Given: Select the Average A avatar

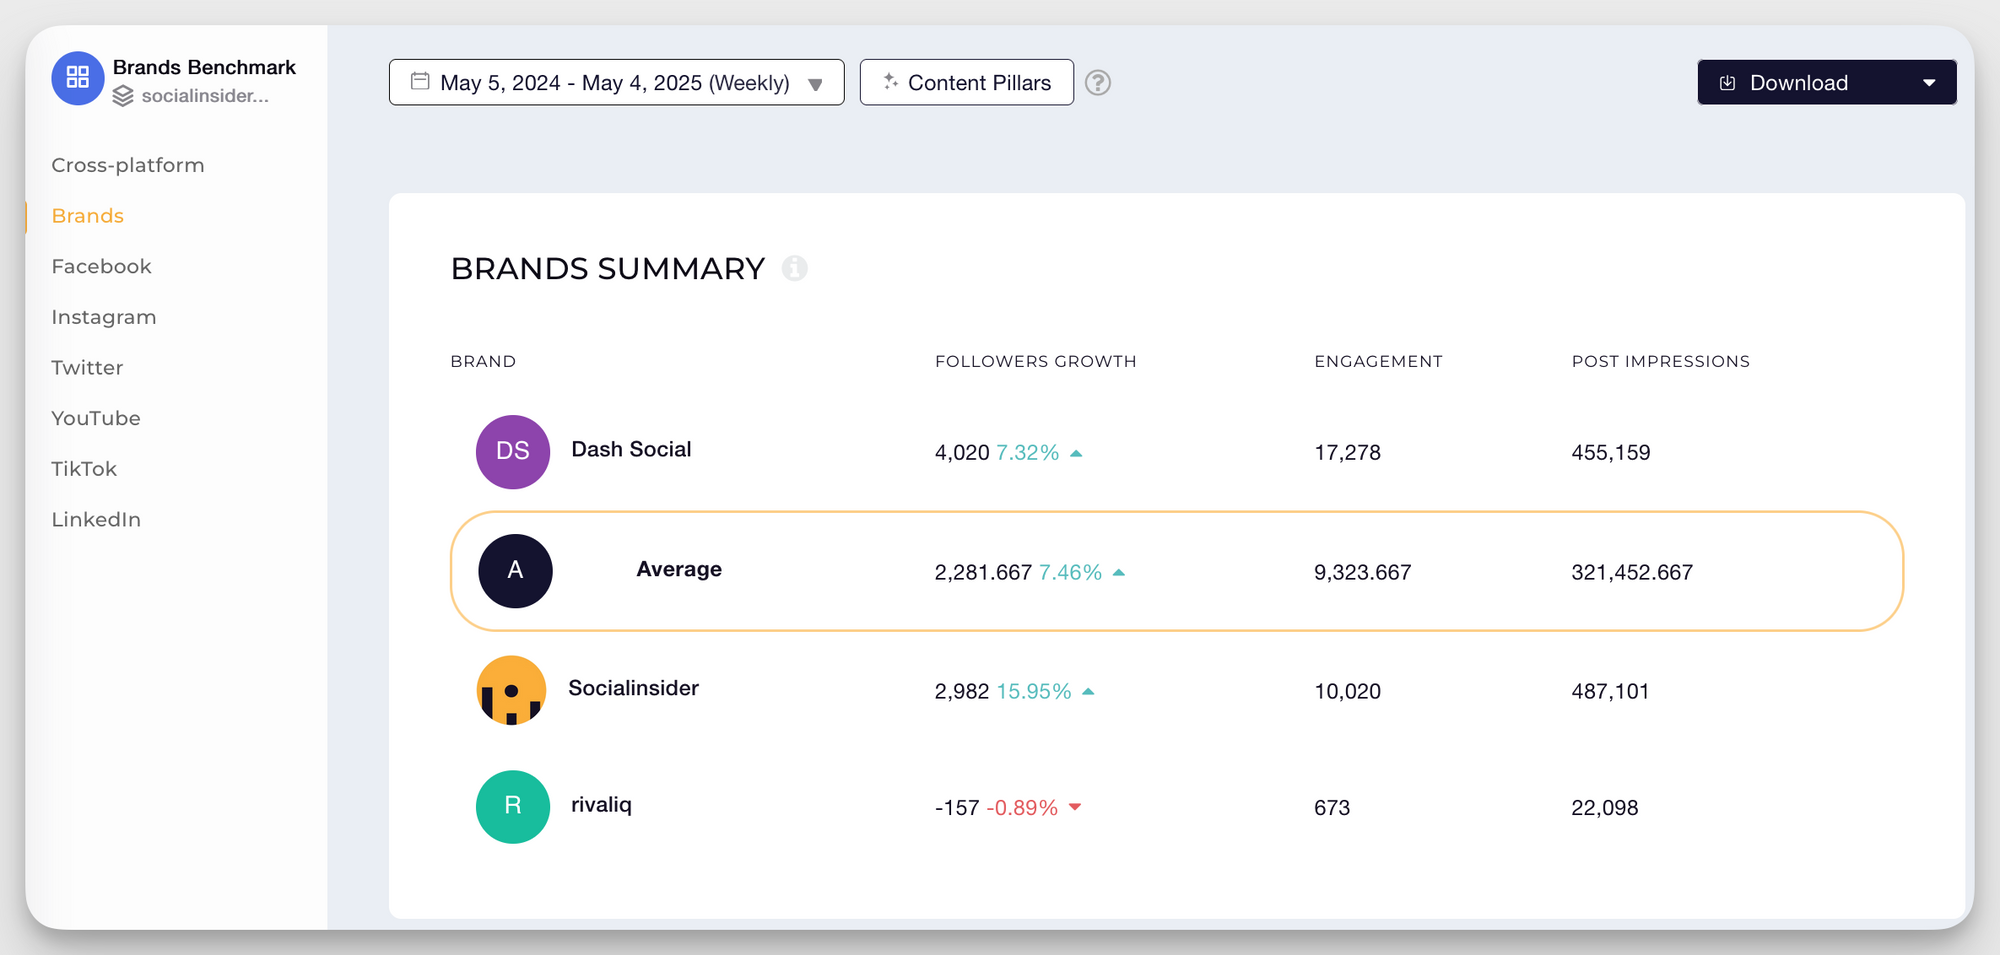Looking at the screenshot, I should 515,571.
